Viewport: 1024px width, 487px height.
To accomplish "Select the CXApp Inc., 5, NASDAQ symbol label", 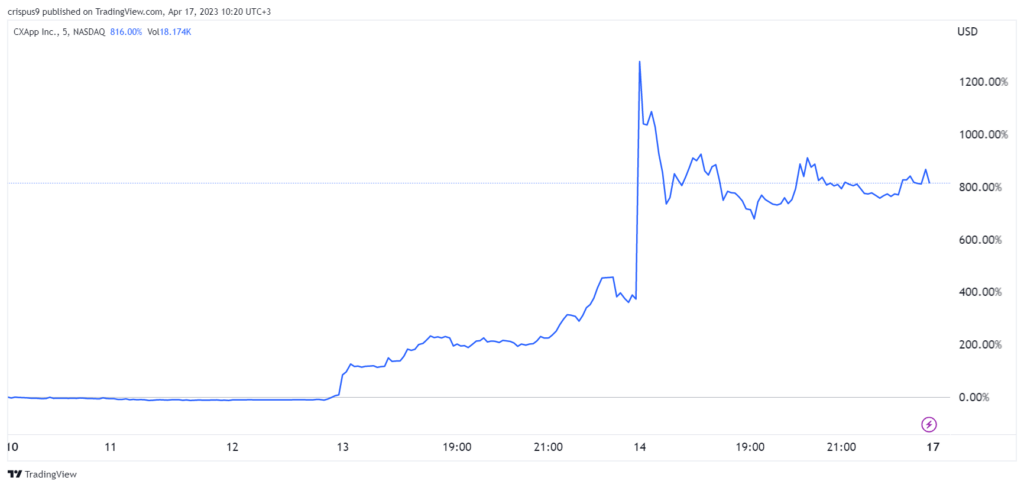I will 59,31.
